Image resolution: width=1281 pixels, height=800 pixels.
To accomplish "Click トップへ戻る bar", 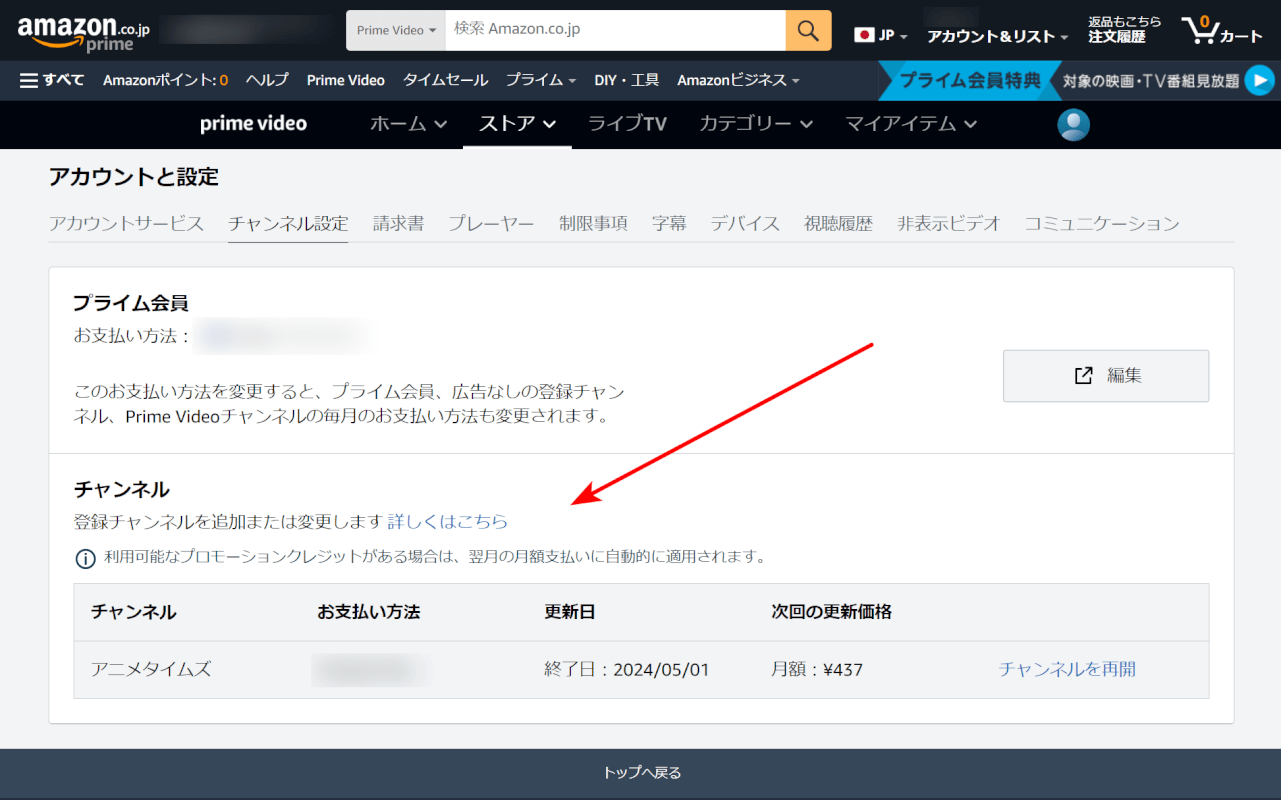I will pos(640,773).
